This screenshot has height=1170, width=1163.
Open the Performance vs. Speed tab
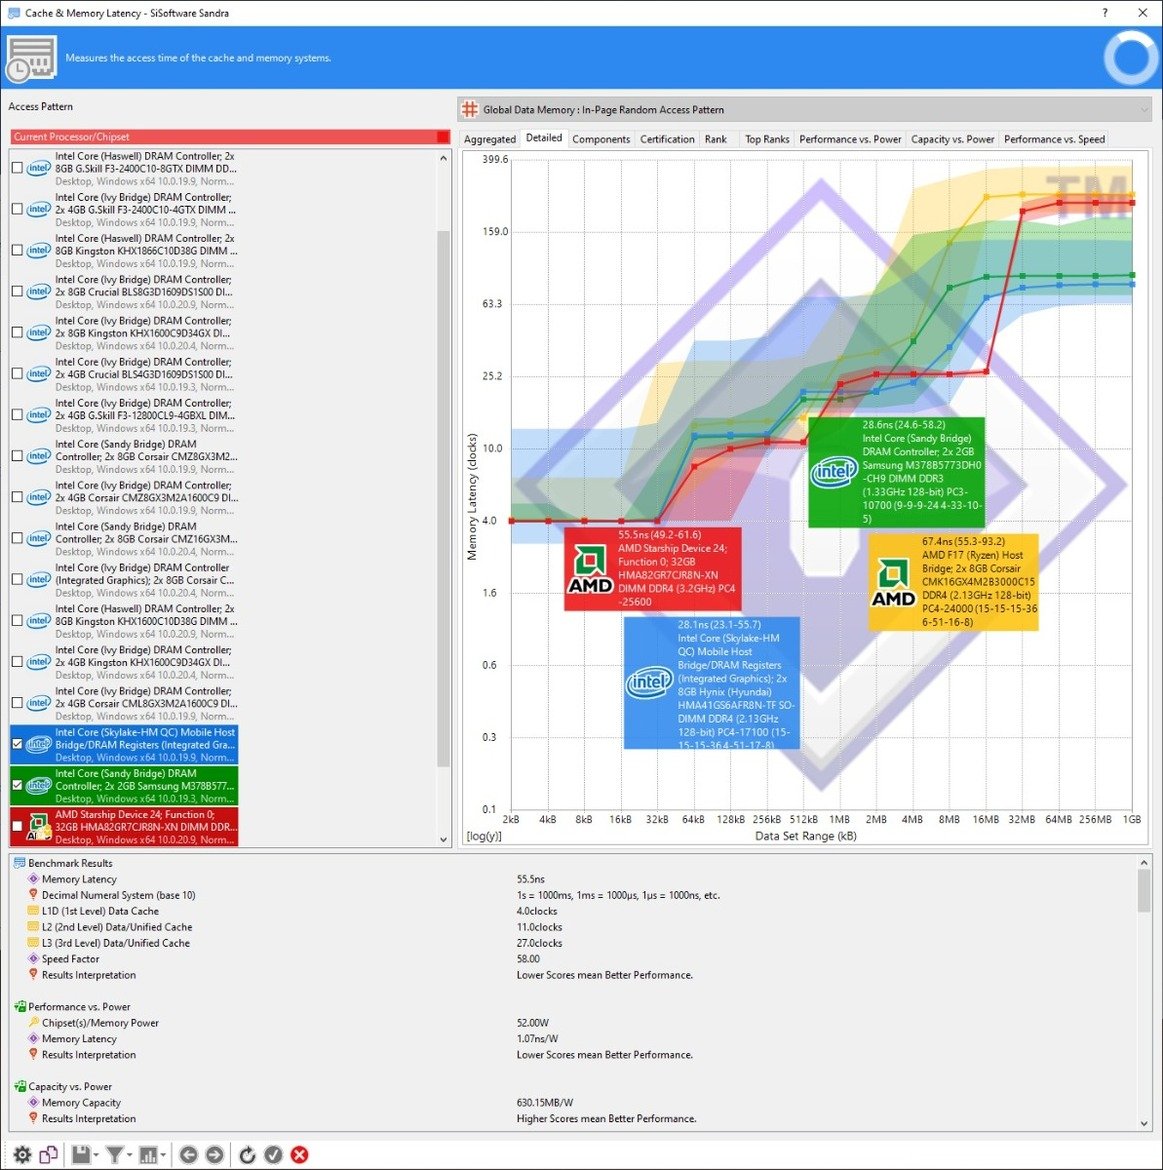coord(1054,139)
